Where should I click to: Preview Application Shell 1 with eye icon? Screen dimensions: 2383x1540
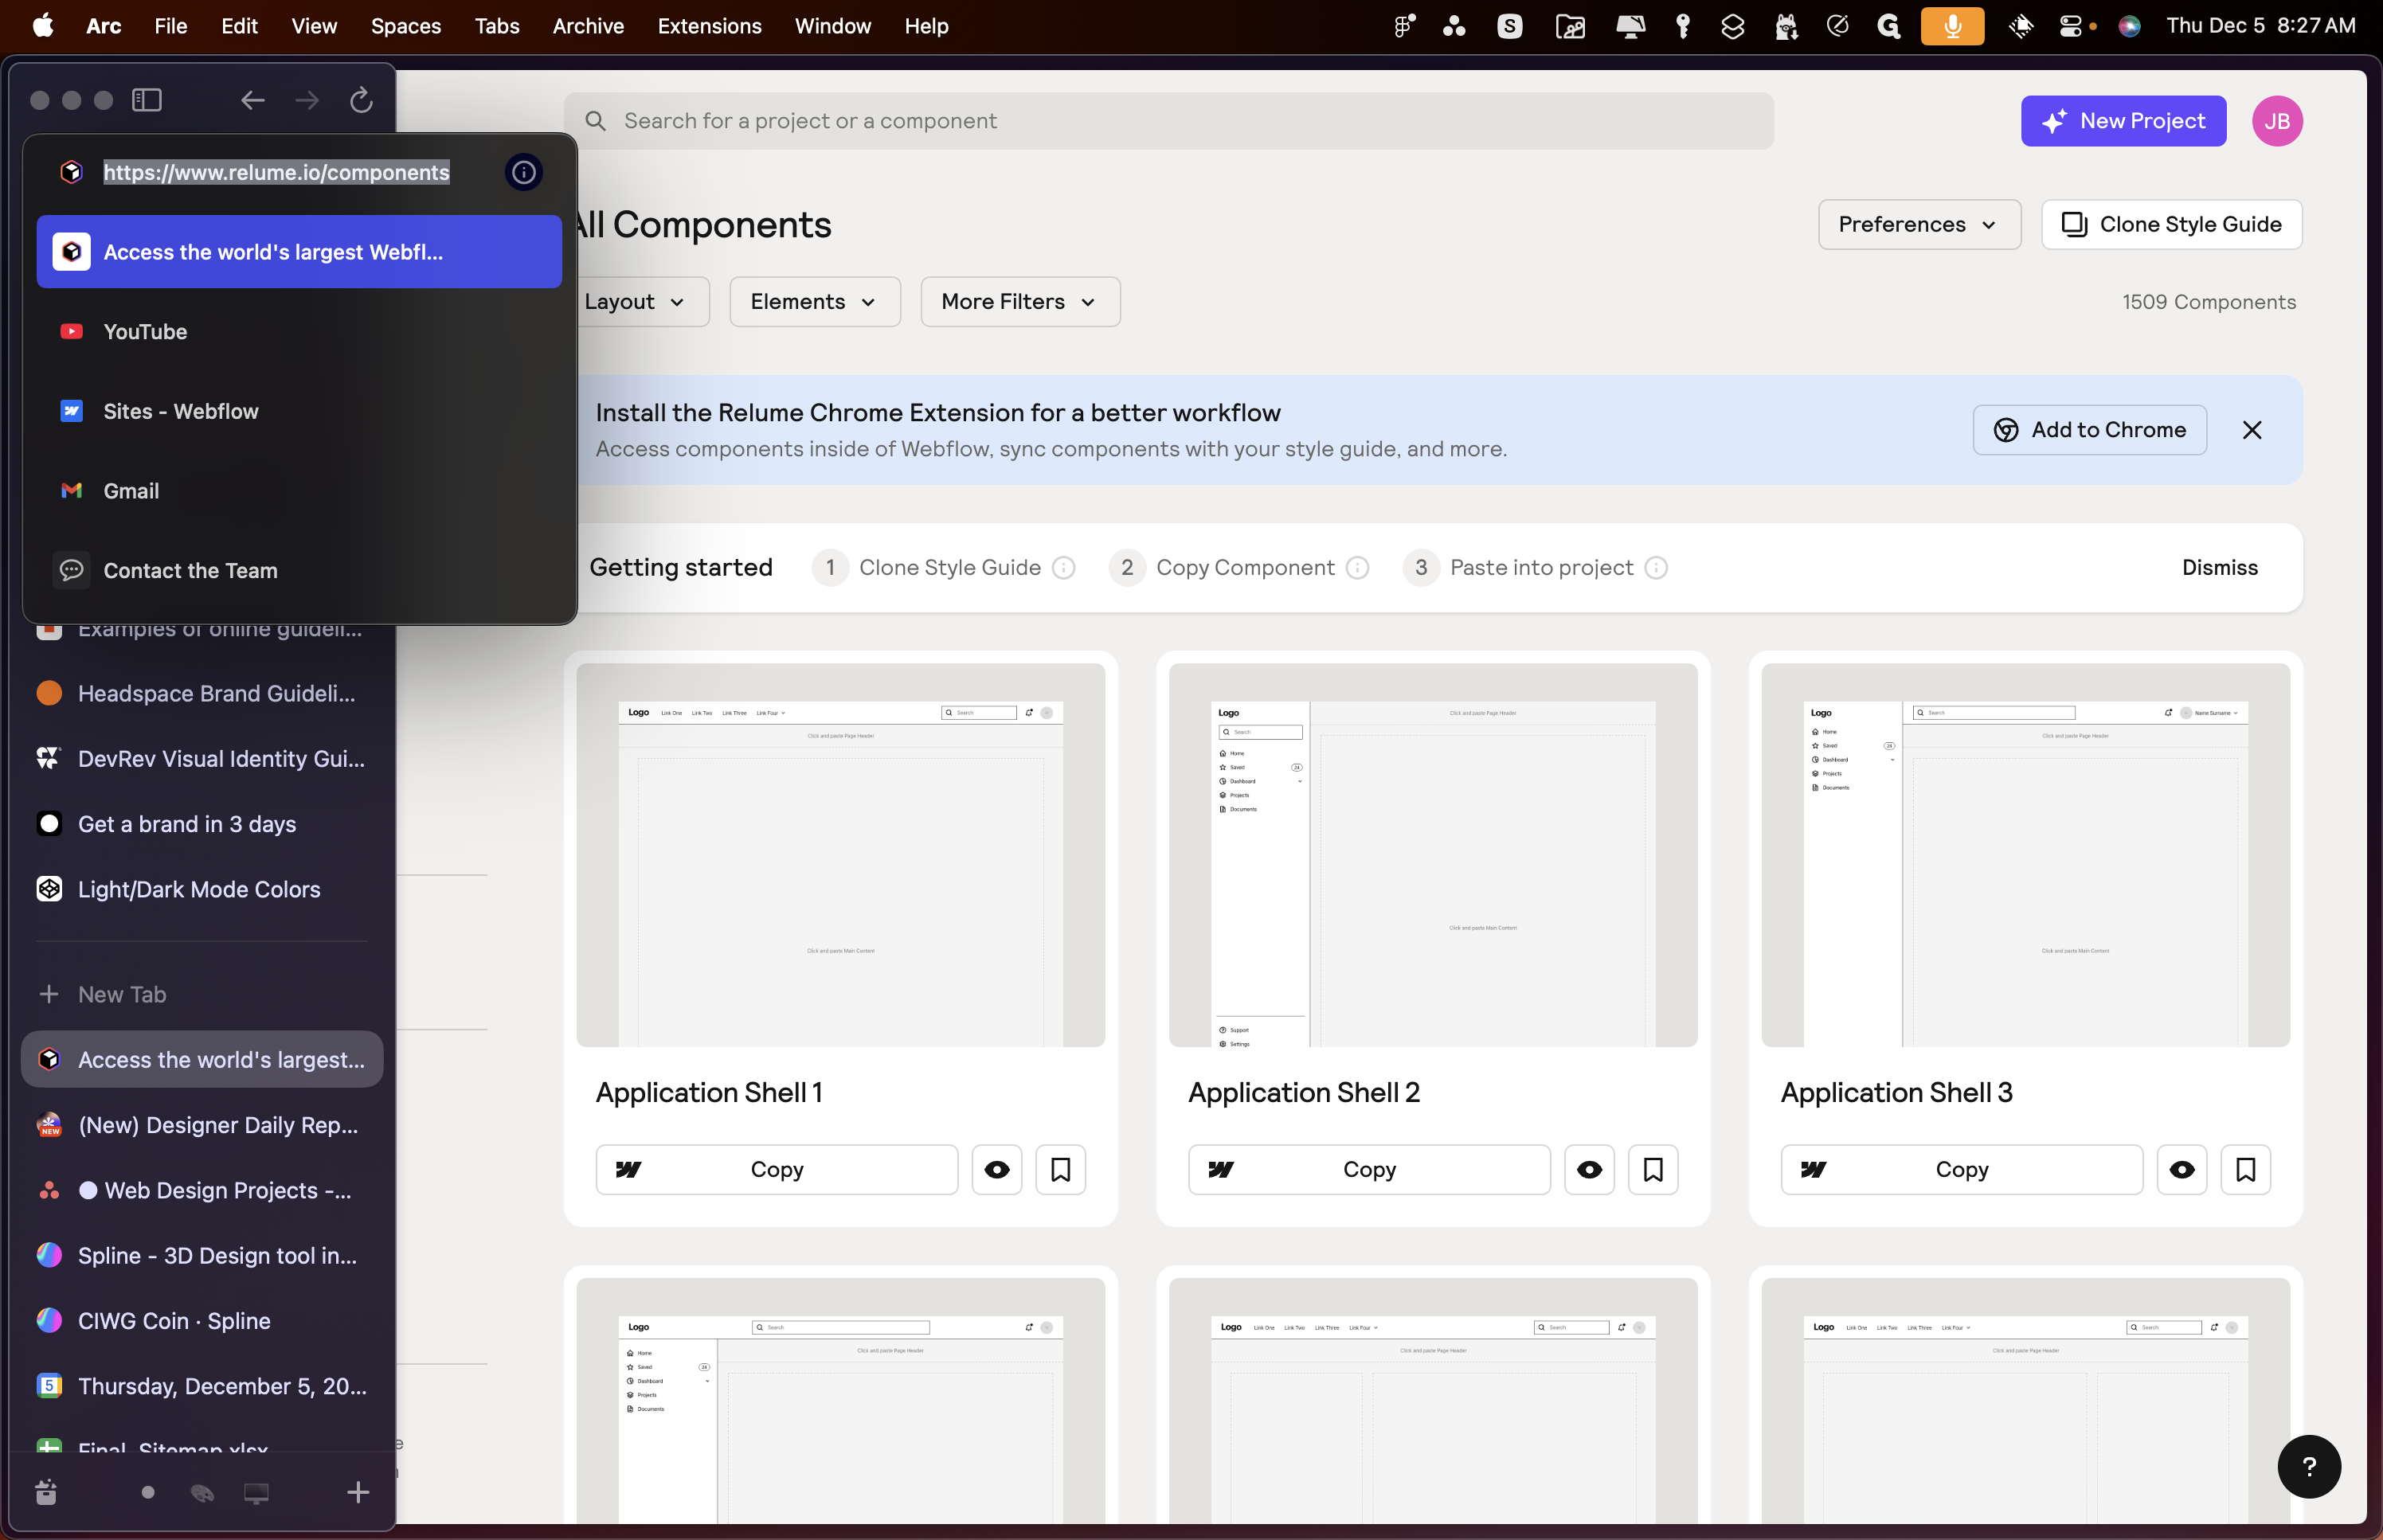click(997, 1169)
